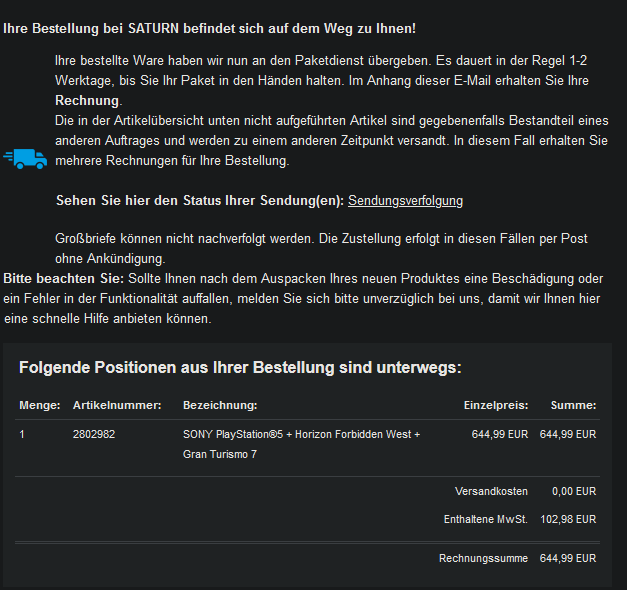Viewport: 627px width, 590px height.
Task: Click heading 'Folgende Positionen aus Ihrer Bestellung'
Action: coord(177,367)
